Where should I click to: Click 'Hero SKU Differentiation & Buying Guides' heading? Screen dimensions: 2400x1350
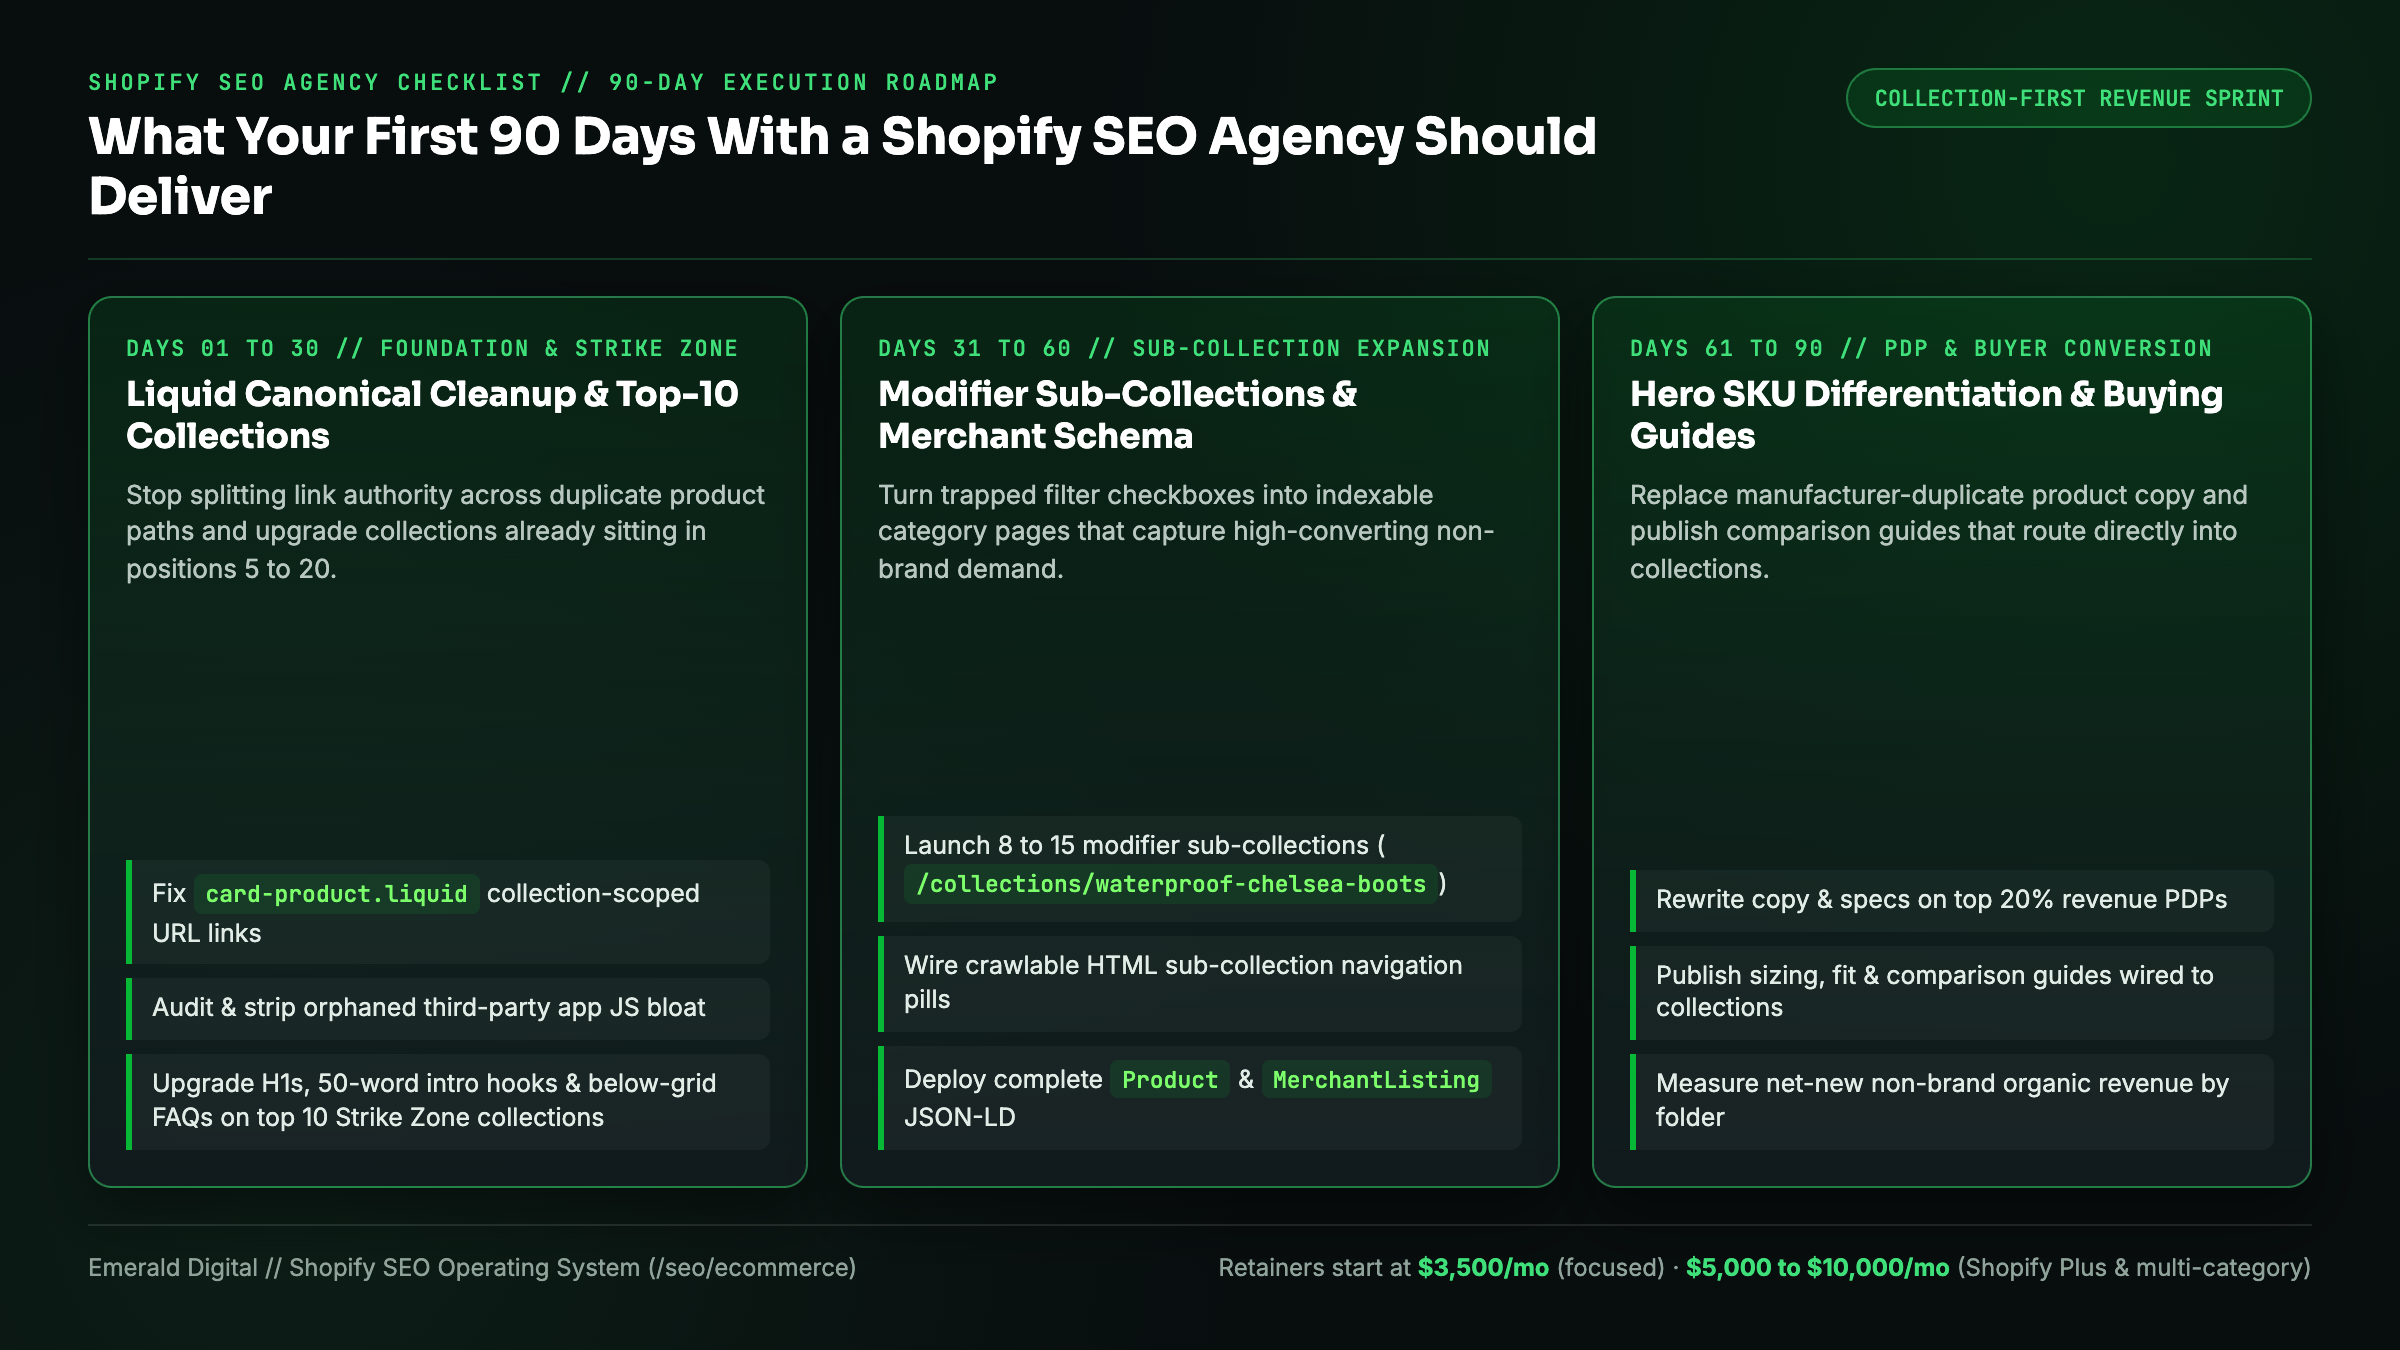pyautogui.click(x=1926, y=415)
